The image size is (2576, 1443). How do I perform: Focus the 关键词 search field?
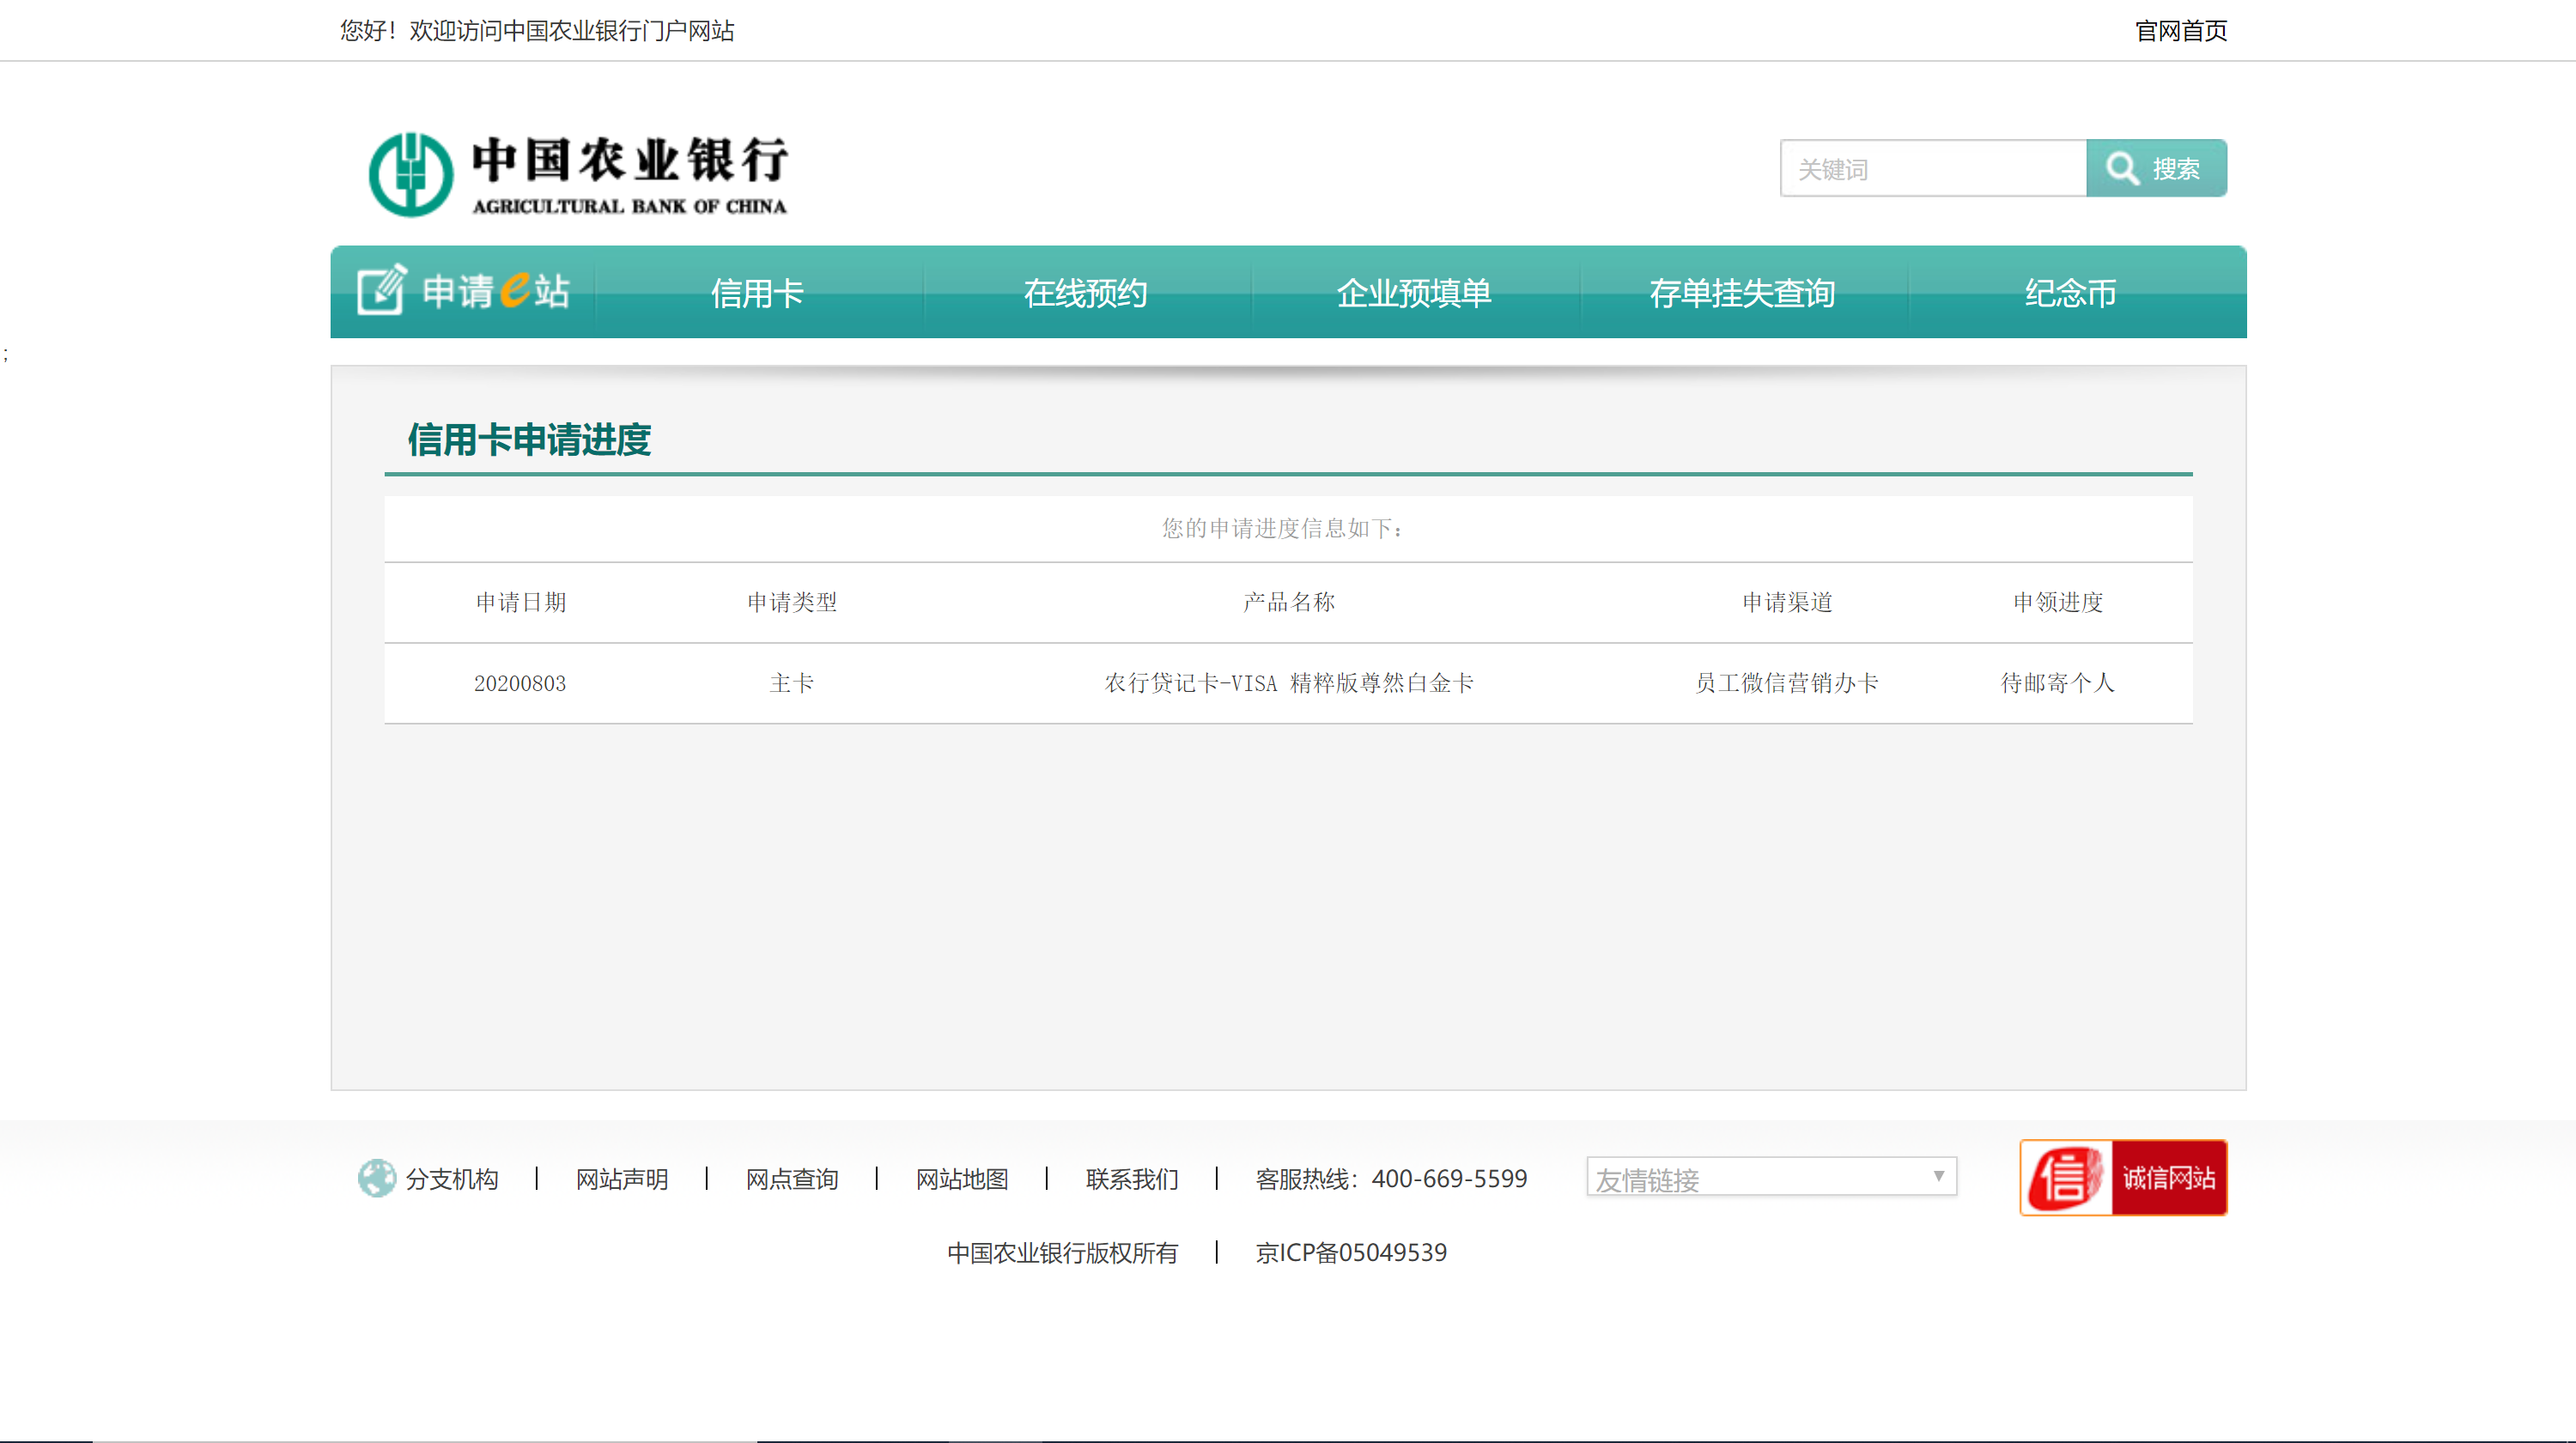tap(1933, 168)
